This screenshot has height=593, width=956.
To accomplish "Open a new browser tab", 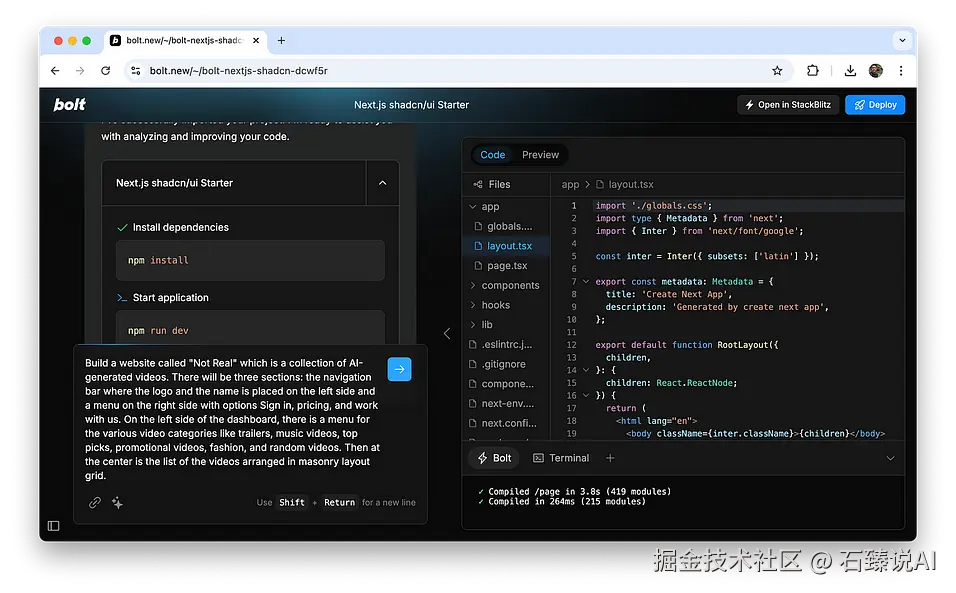I will pyautogui.click(x=281, y=40).
